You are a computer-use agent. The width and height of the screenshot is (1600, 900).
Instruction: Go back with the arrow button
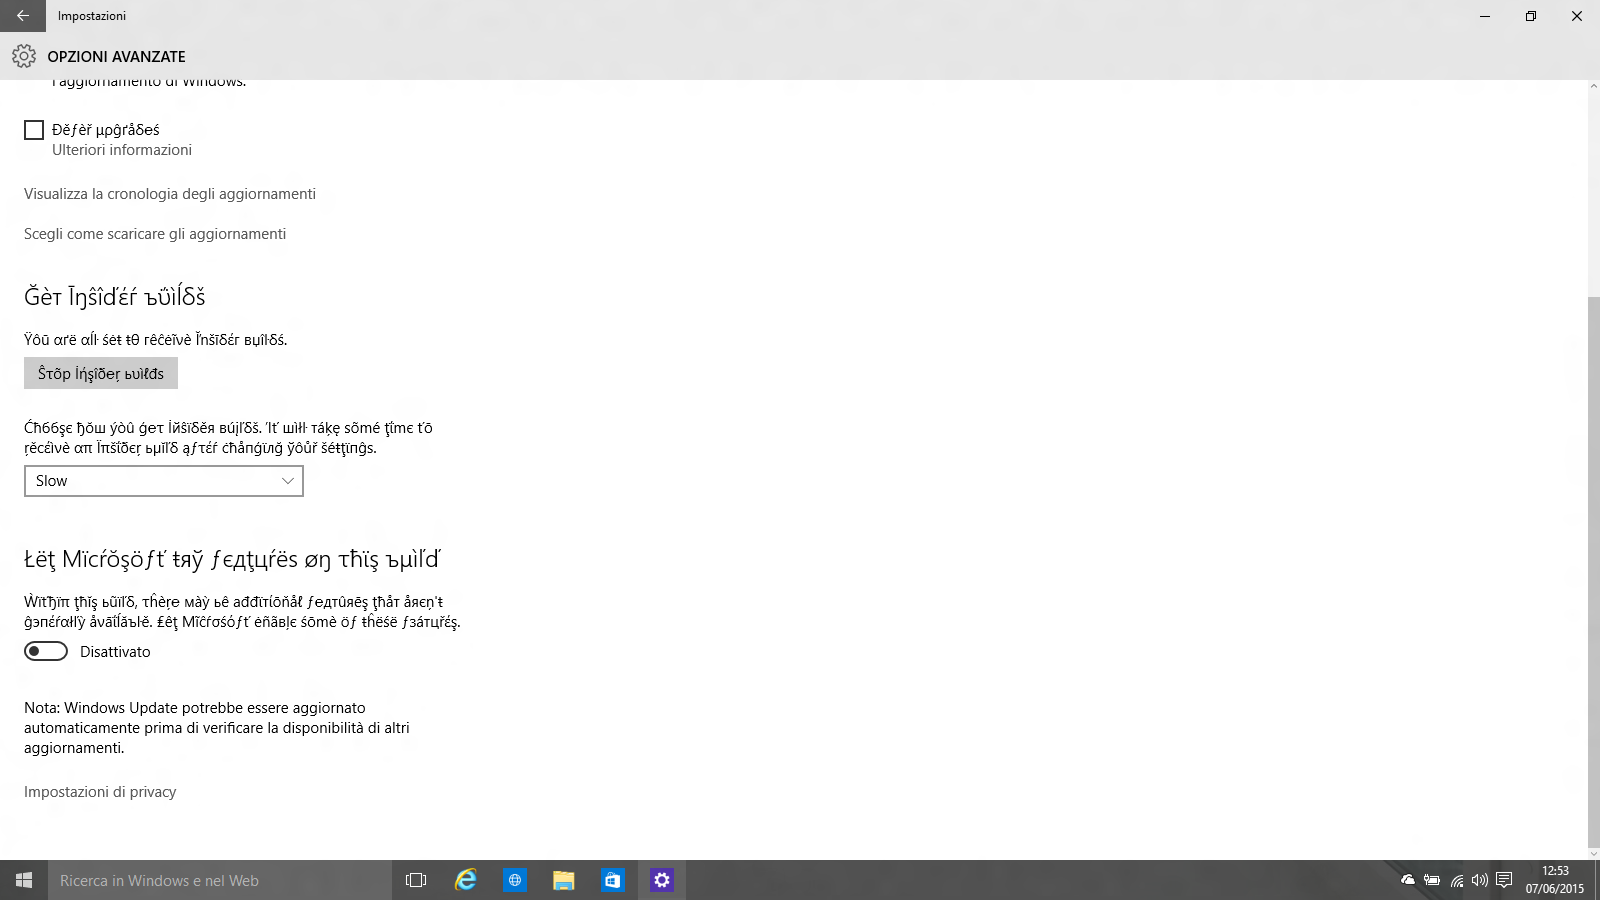(x=23, y=16)
